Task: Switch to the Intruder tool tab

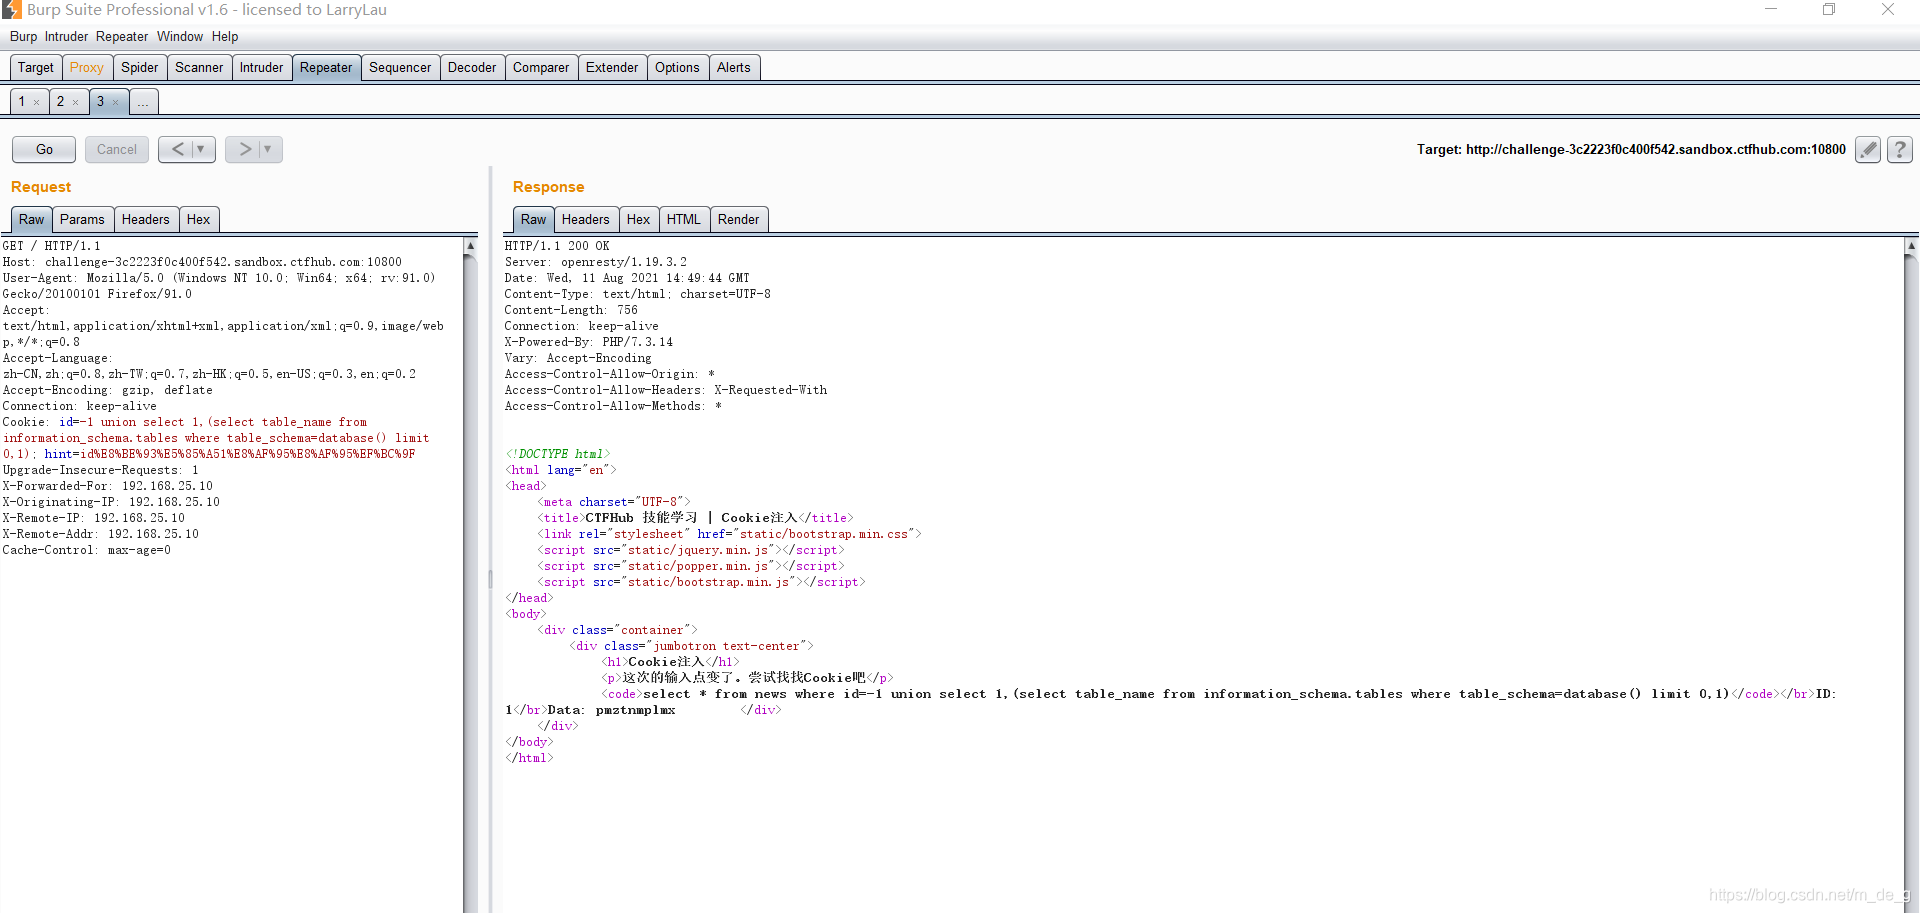Action: 262,67
